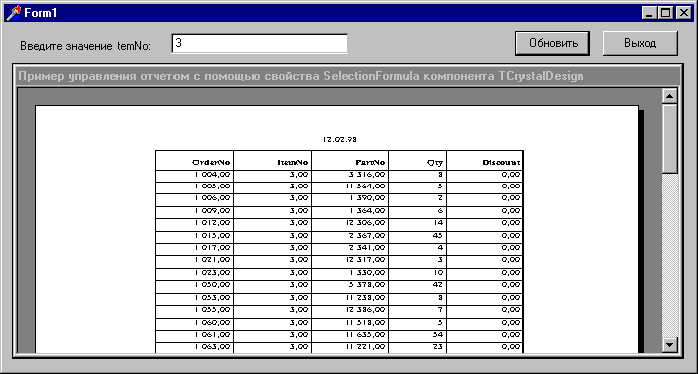Click Qty value 23 in order 1 063,00 row
The height and width of the screenshot is (374, 698).
point(438,346)
